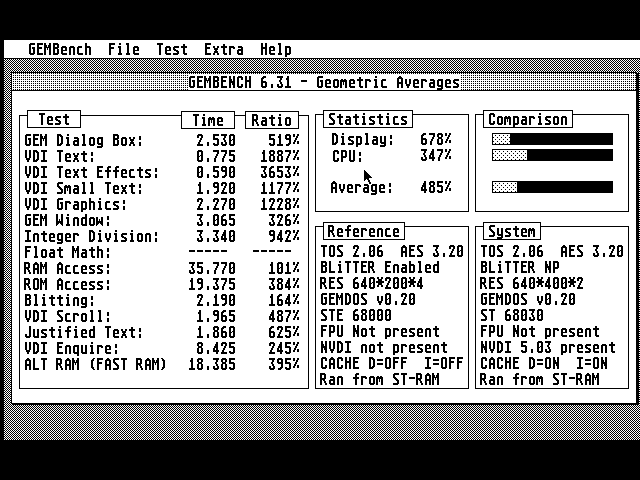
Task: Click the Ratio column header
Action: point(272,120)
